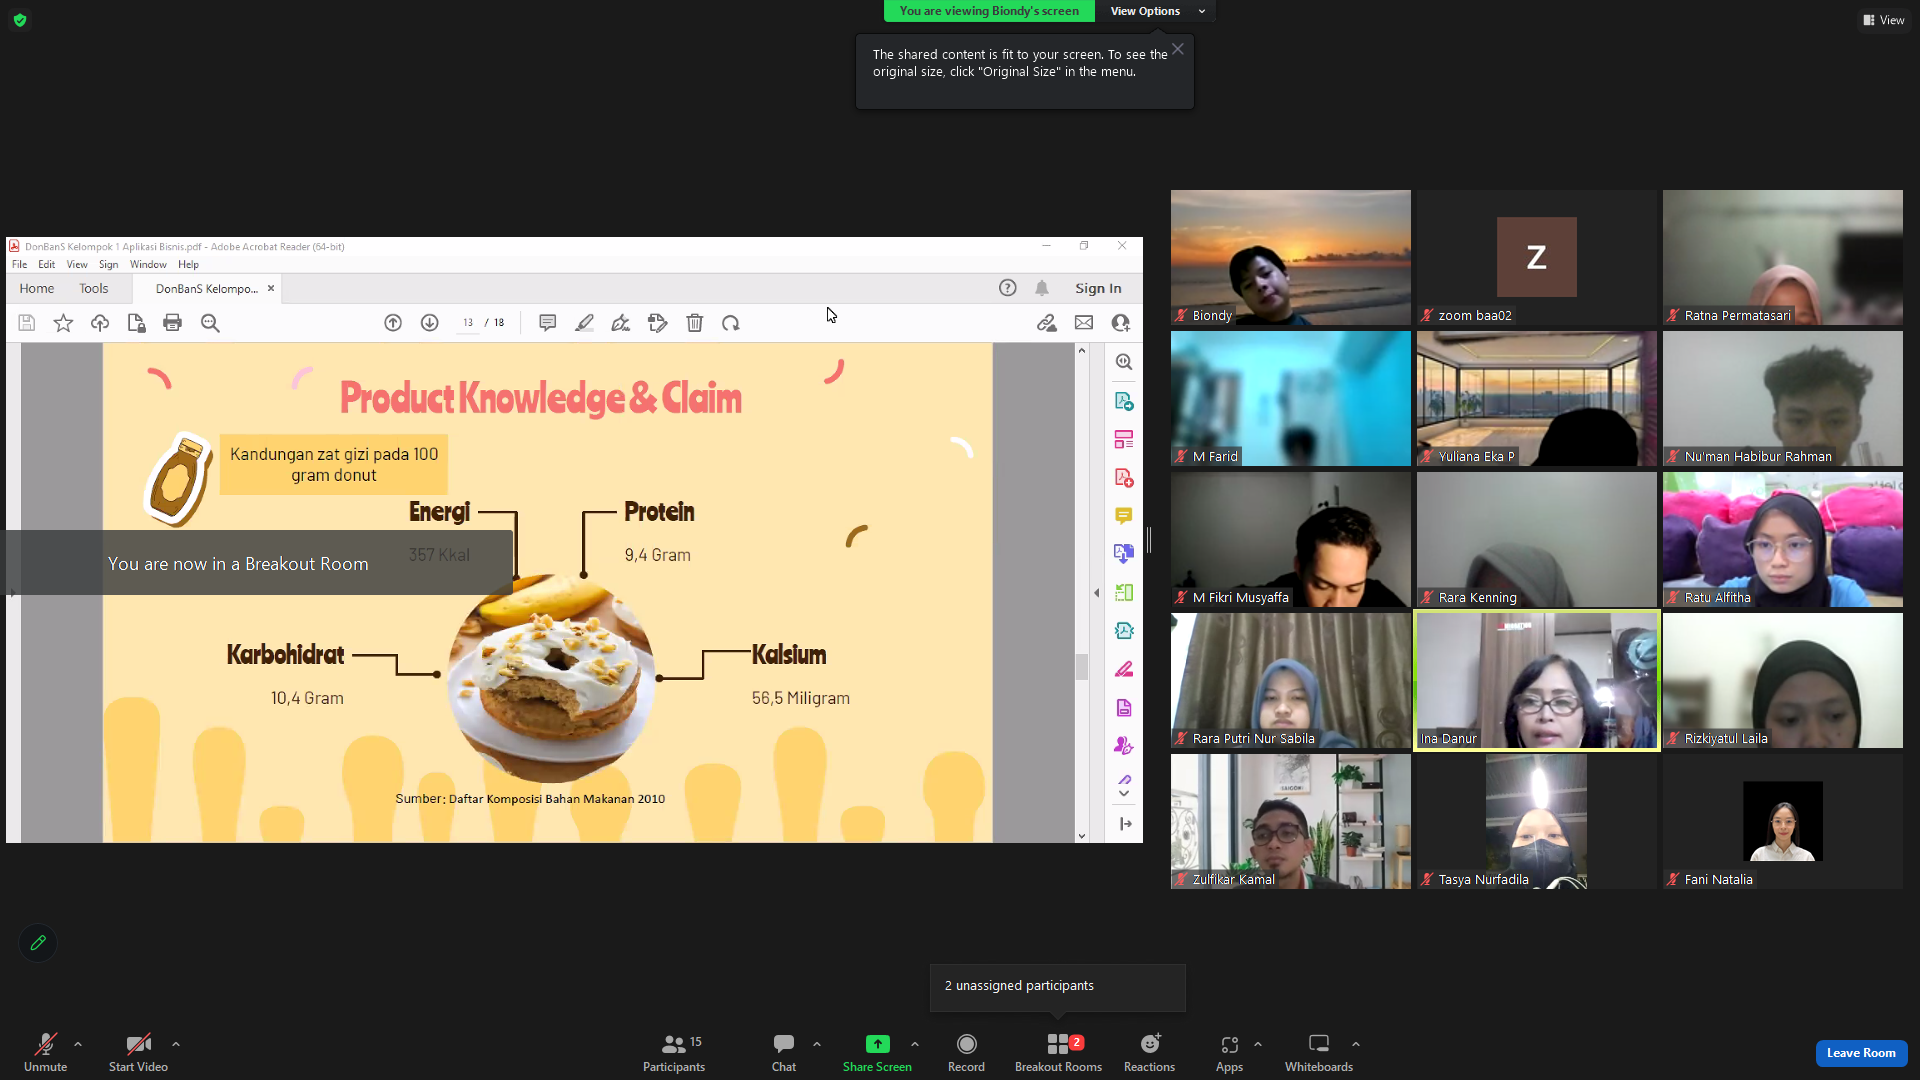Click the search tools magnifier in side pane
Viewport: 1920px width, 1080px height.
[x=1124, y=362]
